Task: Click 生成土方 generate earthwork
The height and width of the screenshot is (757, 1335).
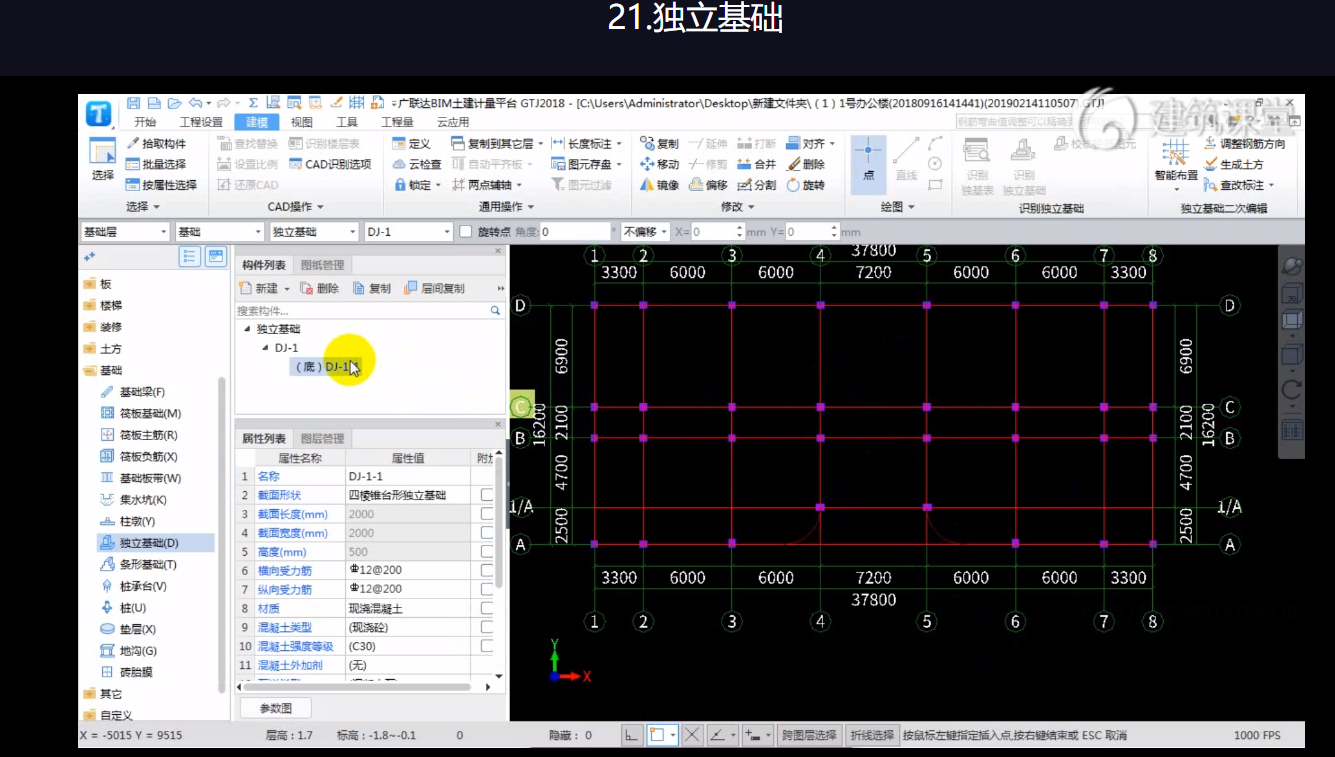Action: point(1233,164)
